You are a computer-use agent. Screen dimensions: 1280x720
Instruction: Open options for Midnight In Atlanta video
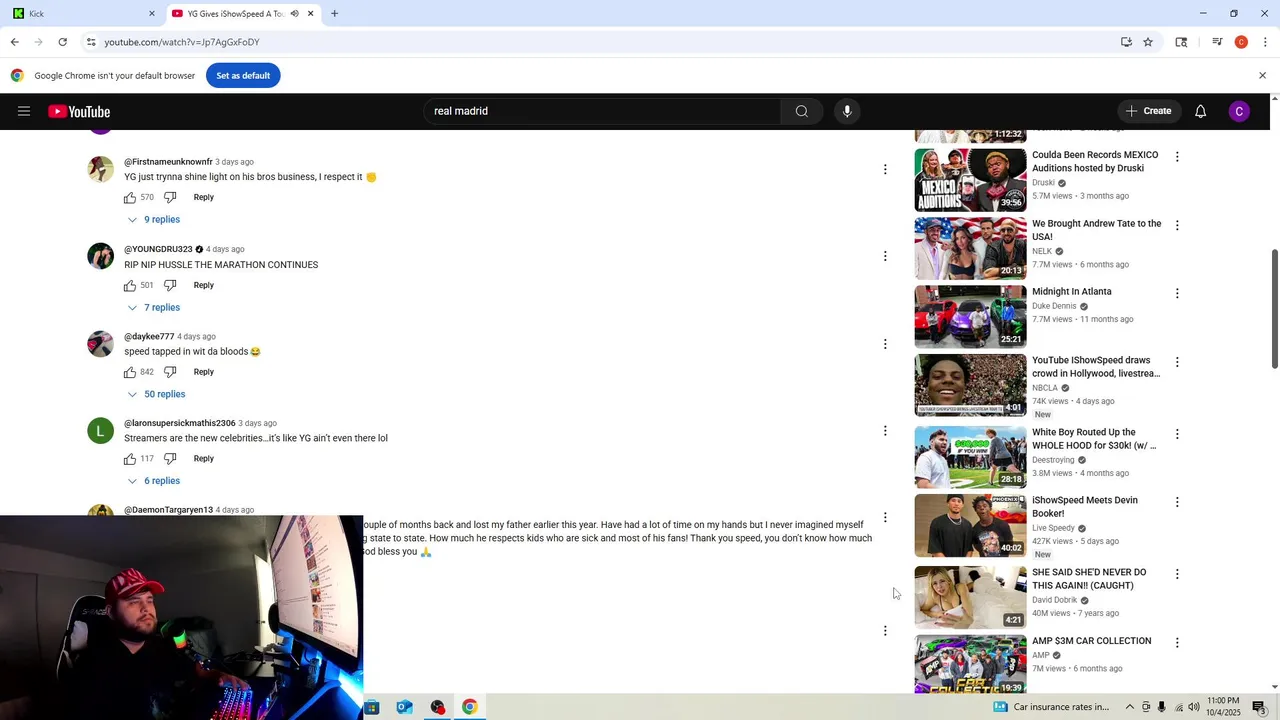(x=1177, y=294)
